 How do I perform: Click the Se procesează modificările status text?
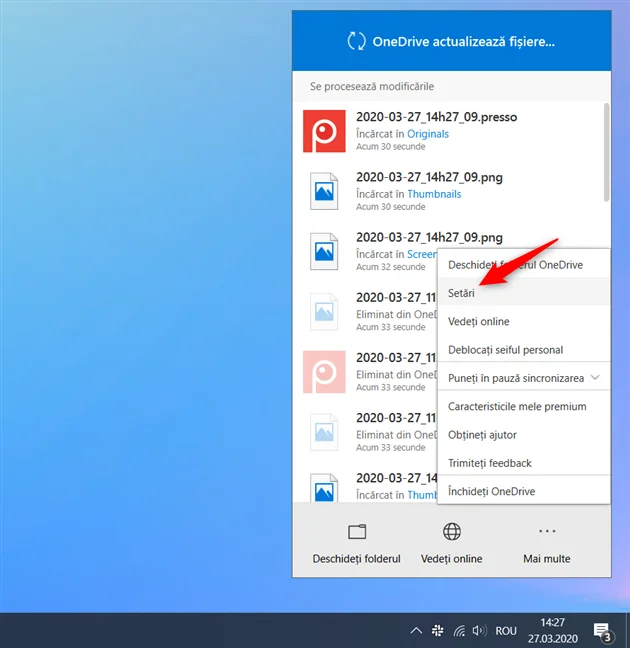372,86
